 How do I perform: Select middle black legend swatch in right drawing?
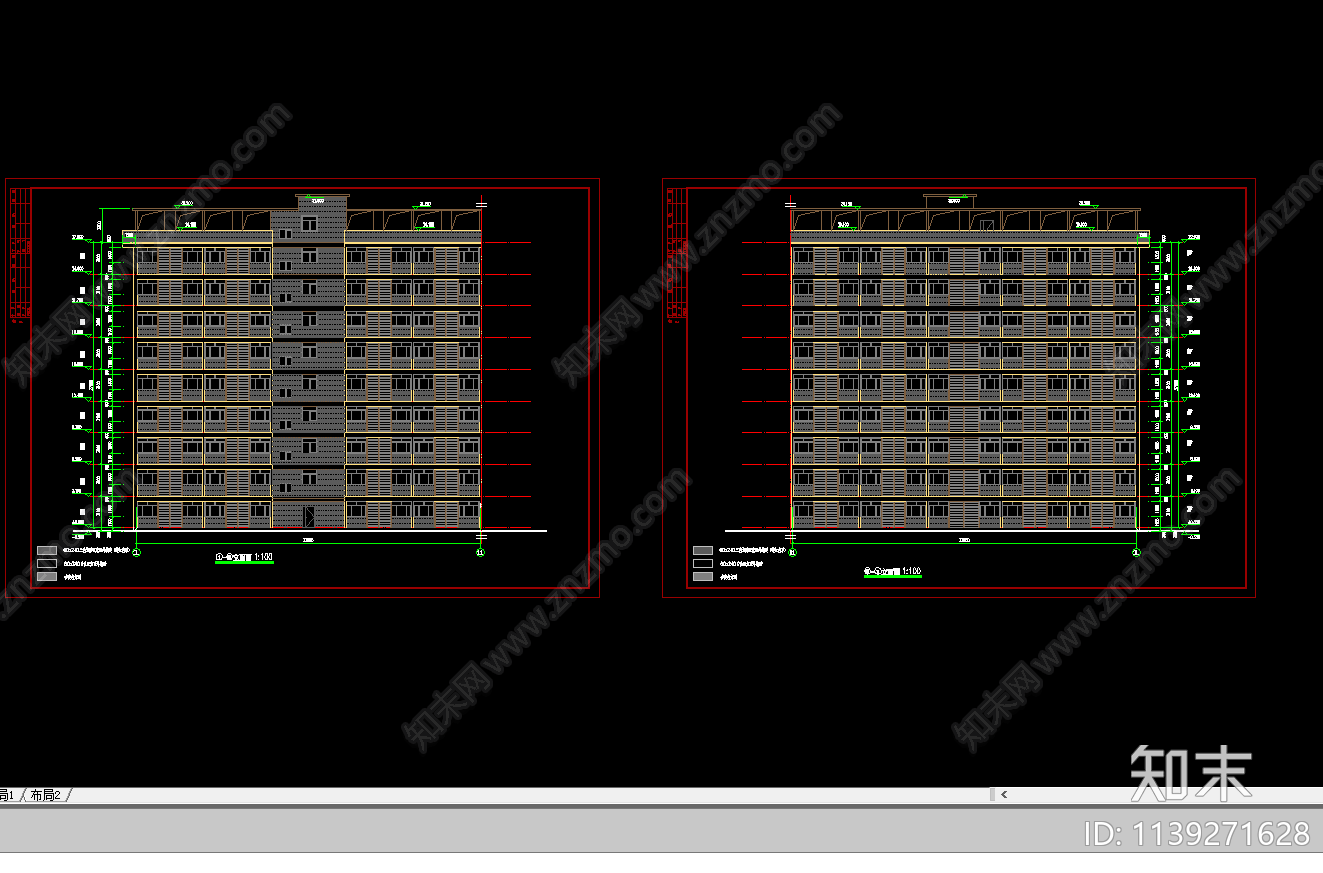pyautogui.click(x=703, y=563)
